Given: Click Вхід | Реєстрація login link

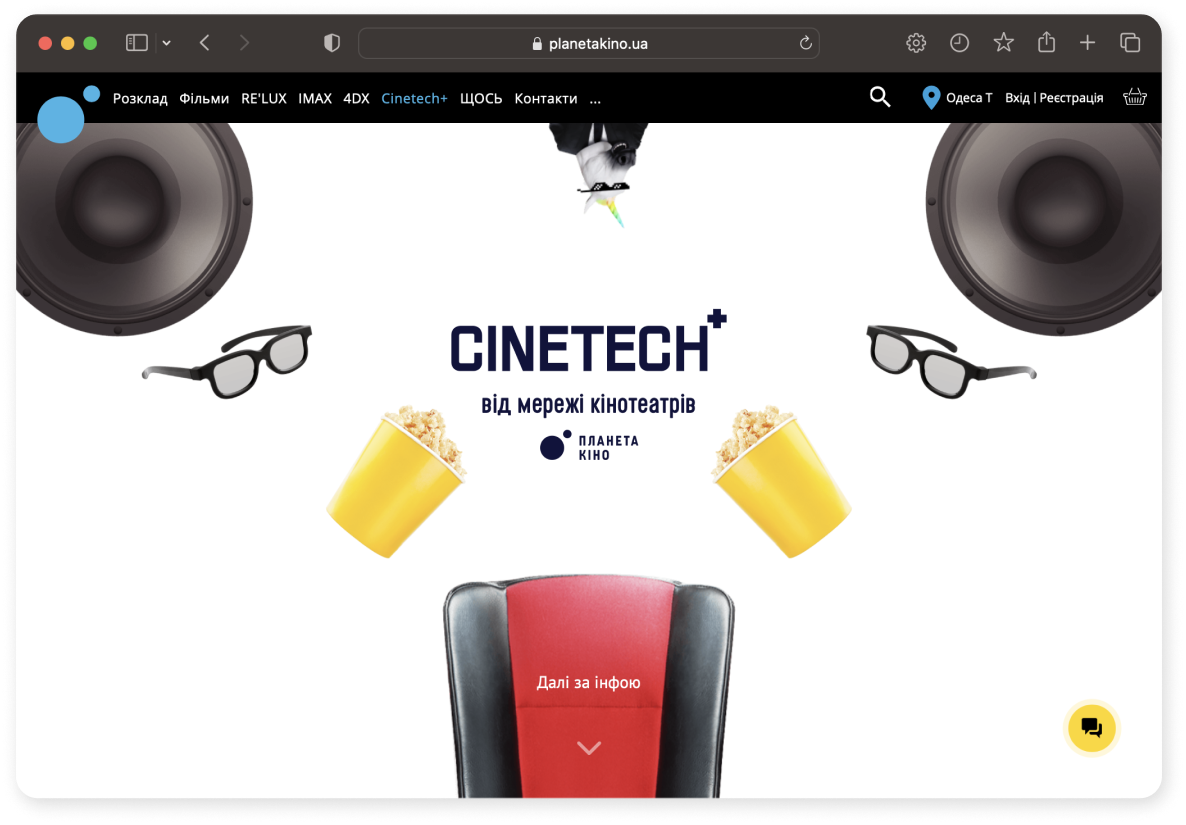Looking at the screenshot, I should click(x=1054, y=98).
